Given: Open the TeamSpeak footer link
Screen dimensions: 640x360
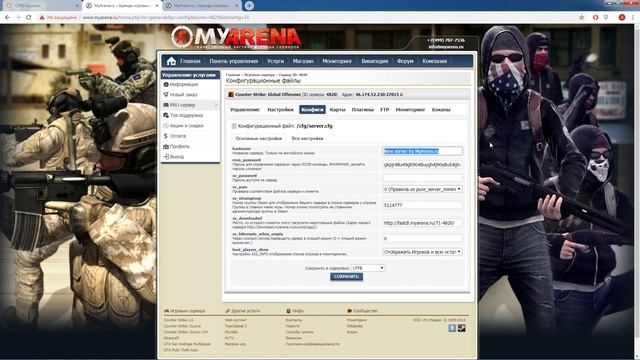Looking at the screenshot, I should [236, 326].
